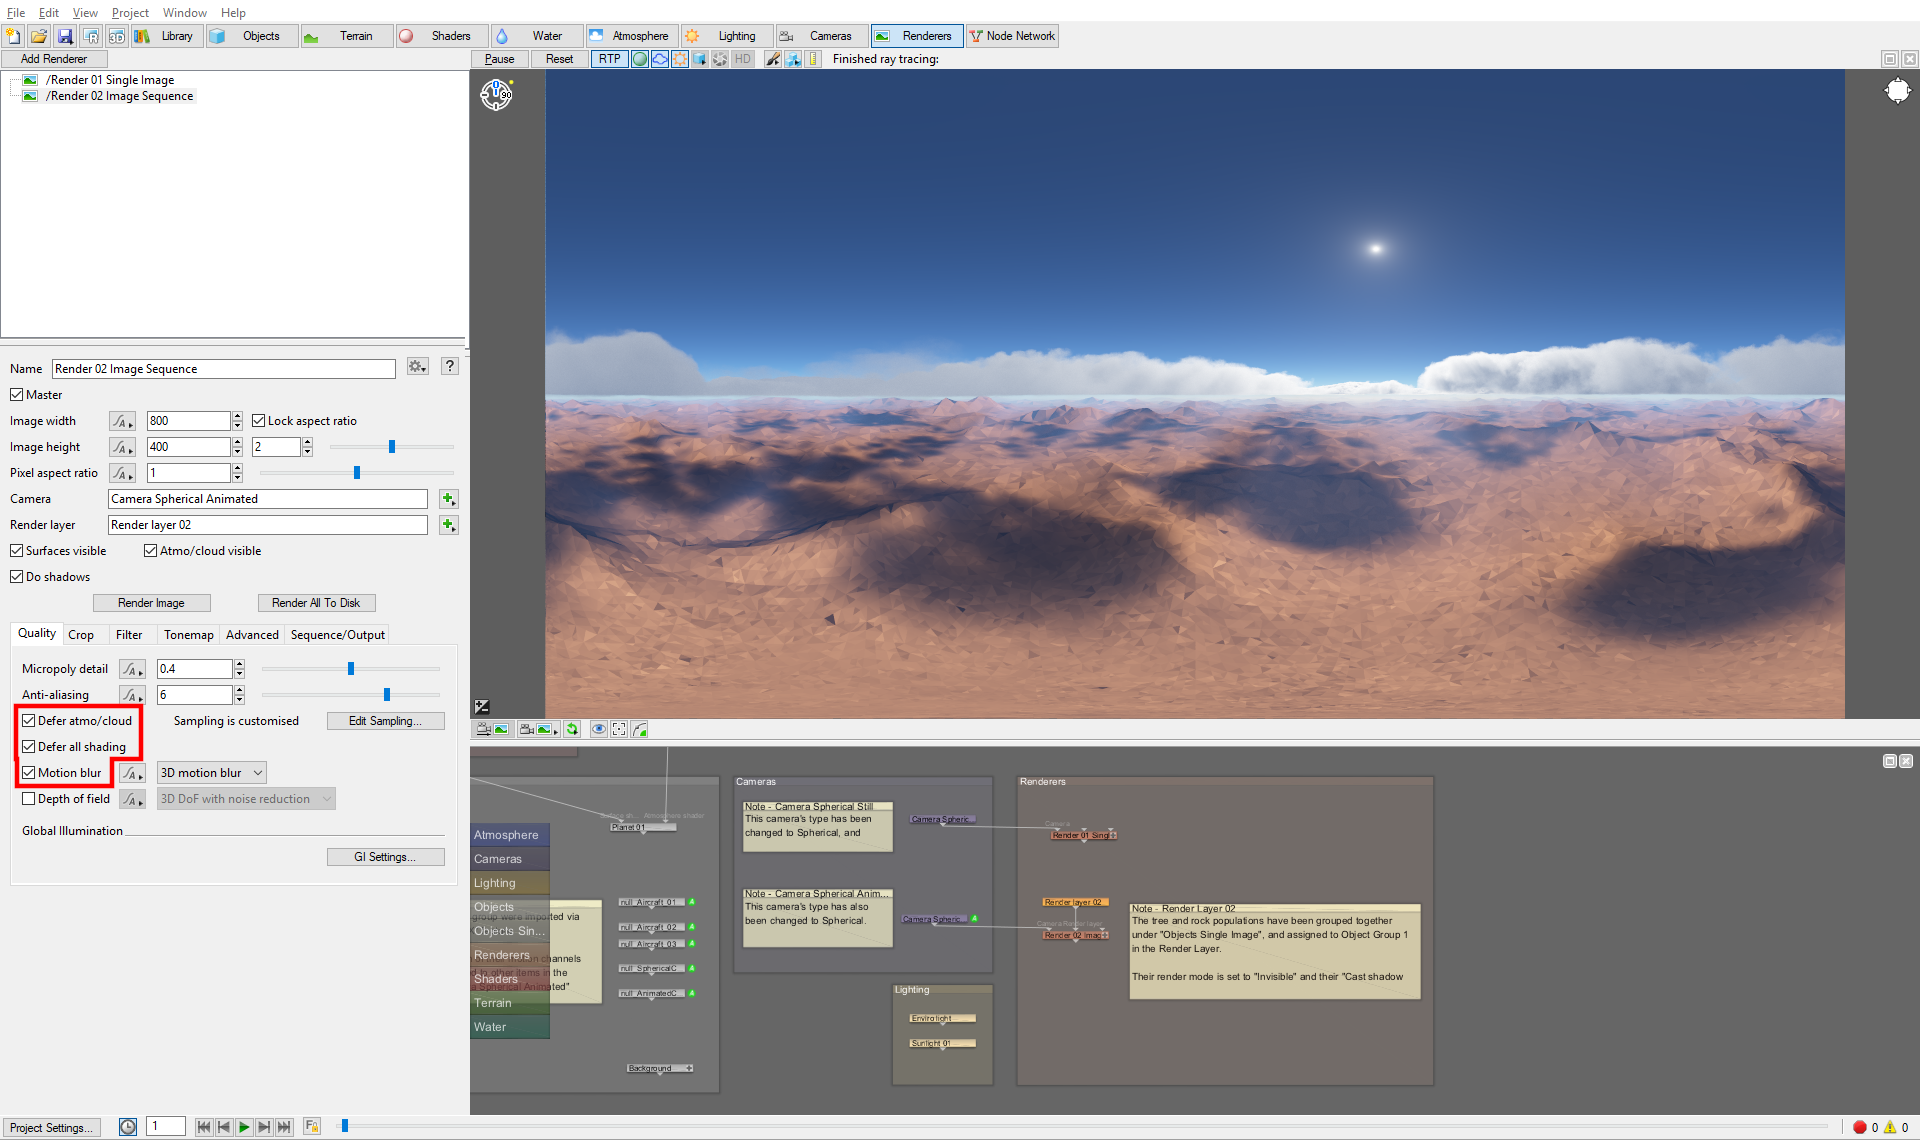Open the 3D motion blur dropdown
This screenshot has width=1920, height=1140.
pos(212,773)
